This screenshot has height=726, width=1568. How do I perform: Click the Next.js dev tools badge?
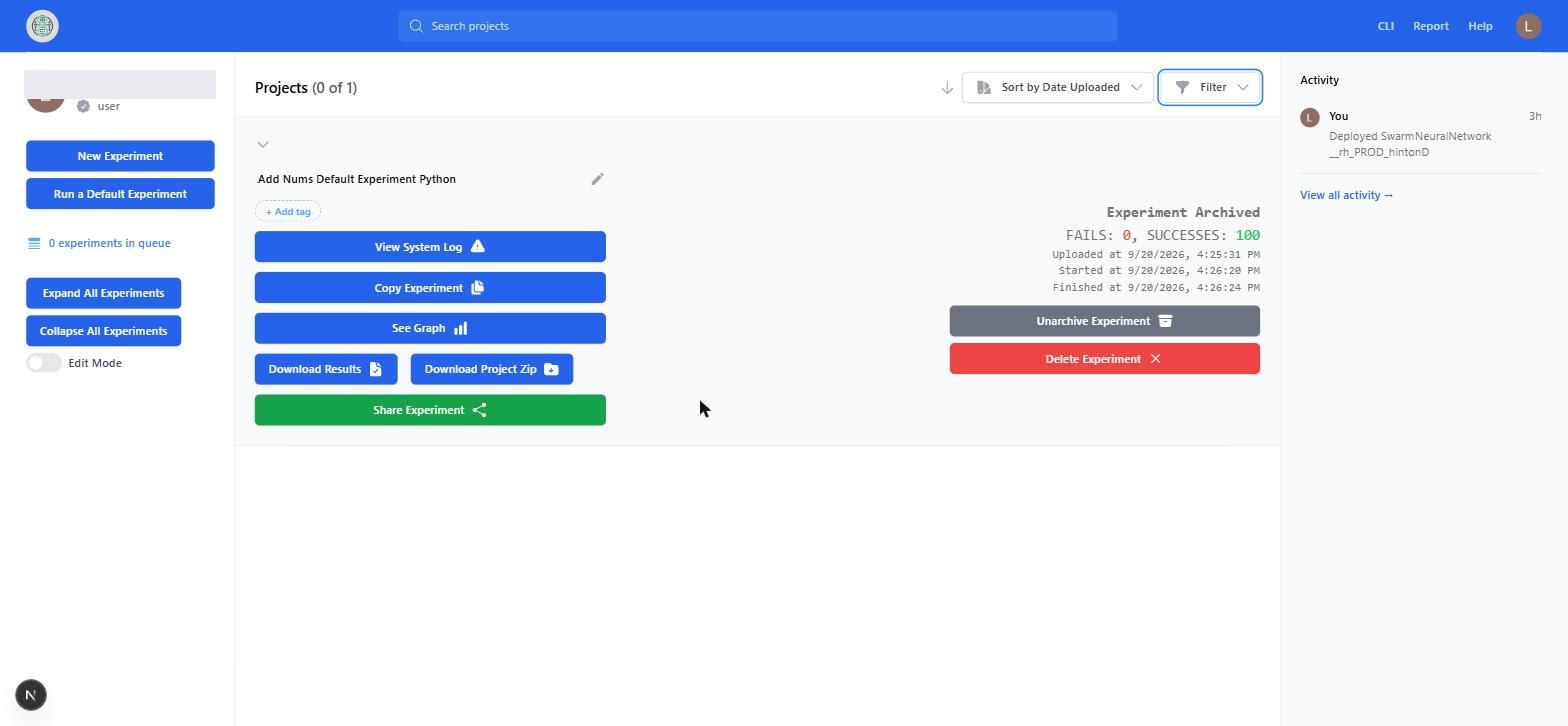[31, 695]
